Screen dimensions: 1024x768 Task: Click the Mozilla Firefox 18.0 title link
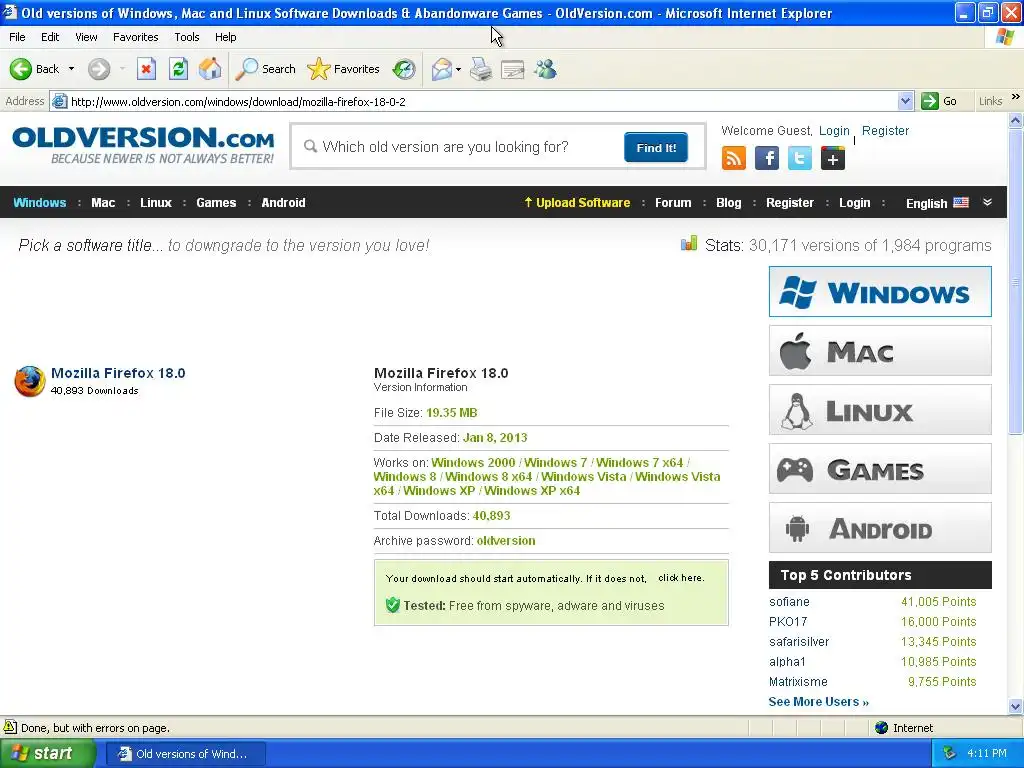(x=118, y=373)
